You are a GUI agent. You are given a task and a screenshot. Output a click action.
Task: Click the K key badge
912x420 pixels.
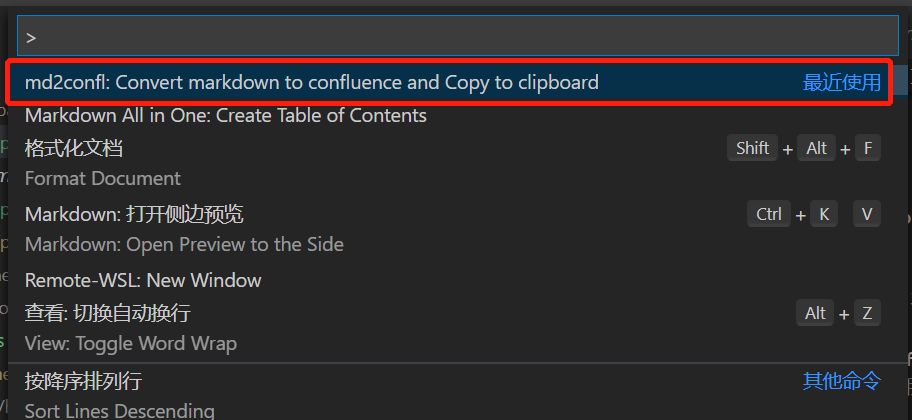point(824,214)
